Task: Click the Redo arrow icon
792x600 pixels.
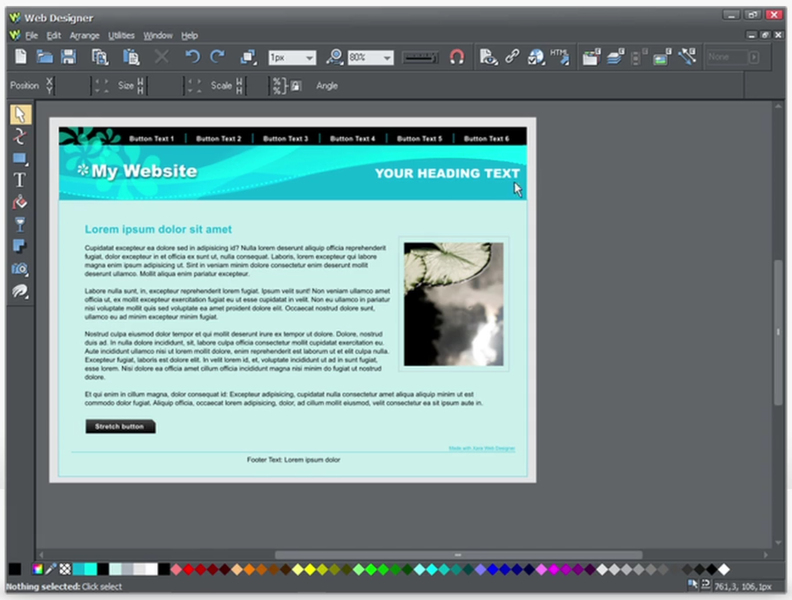Action: [217, 58]
